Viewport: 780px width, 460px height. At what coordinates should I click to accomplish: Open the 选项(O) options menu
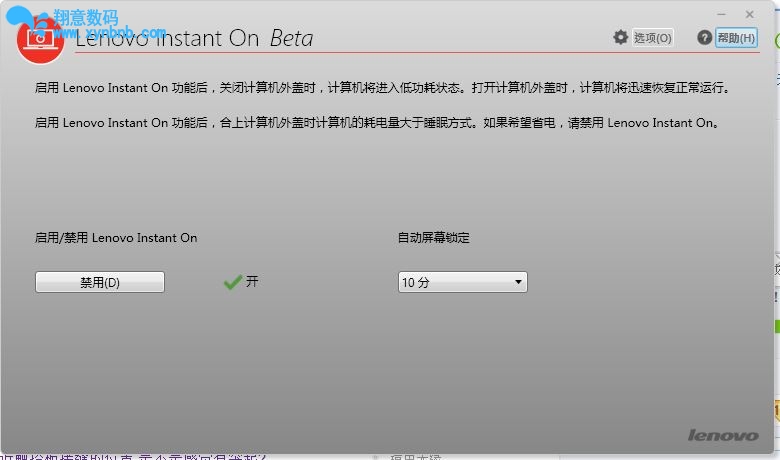pyautogui.click(x=653, y=38)
